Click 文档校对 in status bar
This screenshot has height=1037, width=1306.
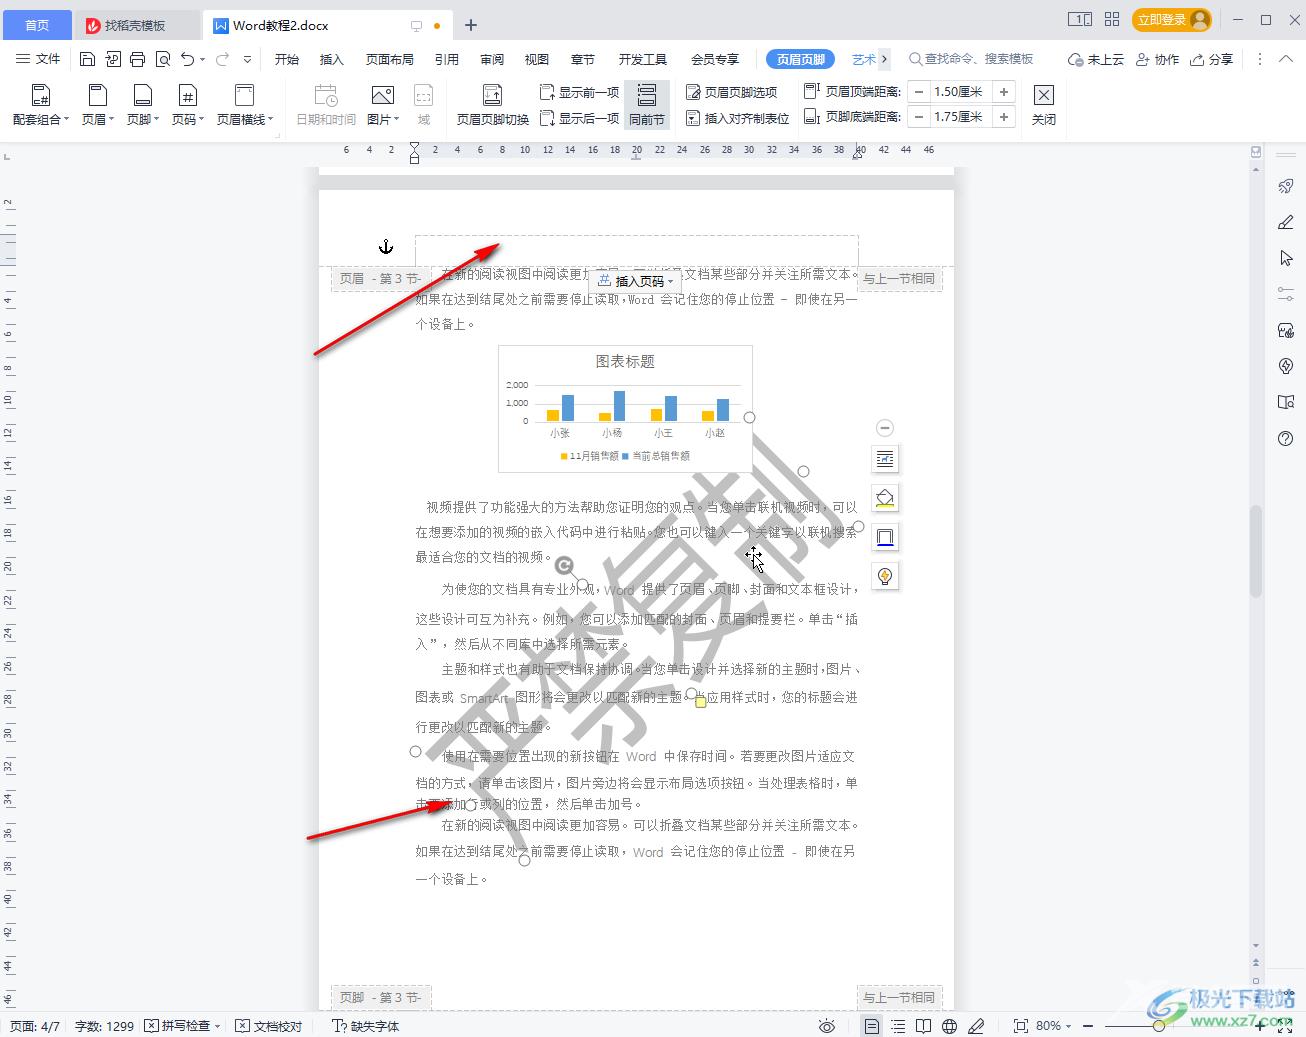coord(269,1026)
